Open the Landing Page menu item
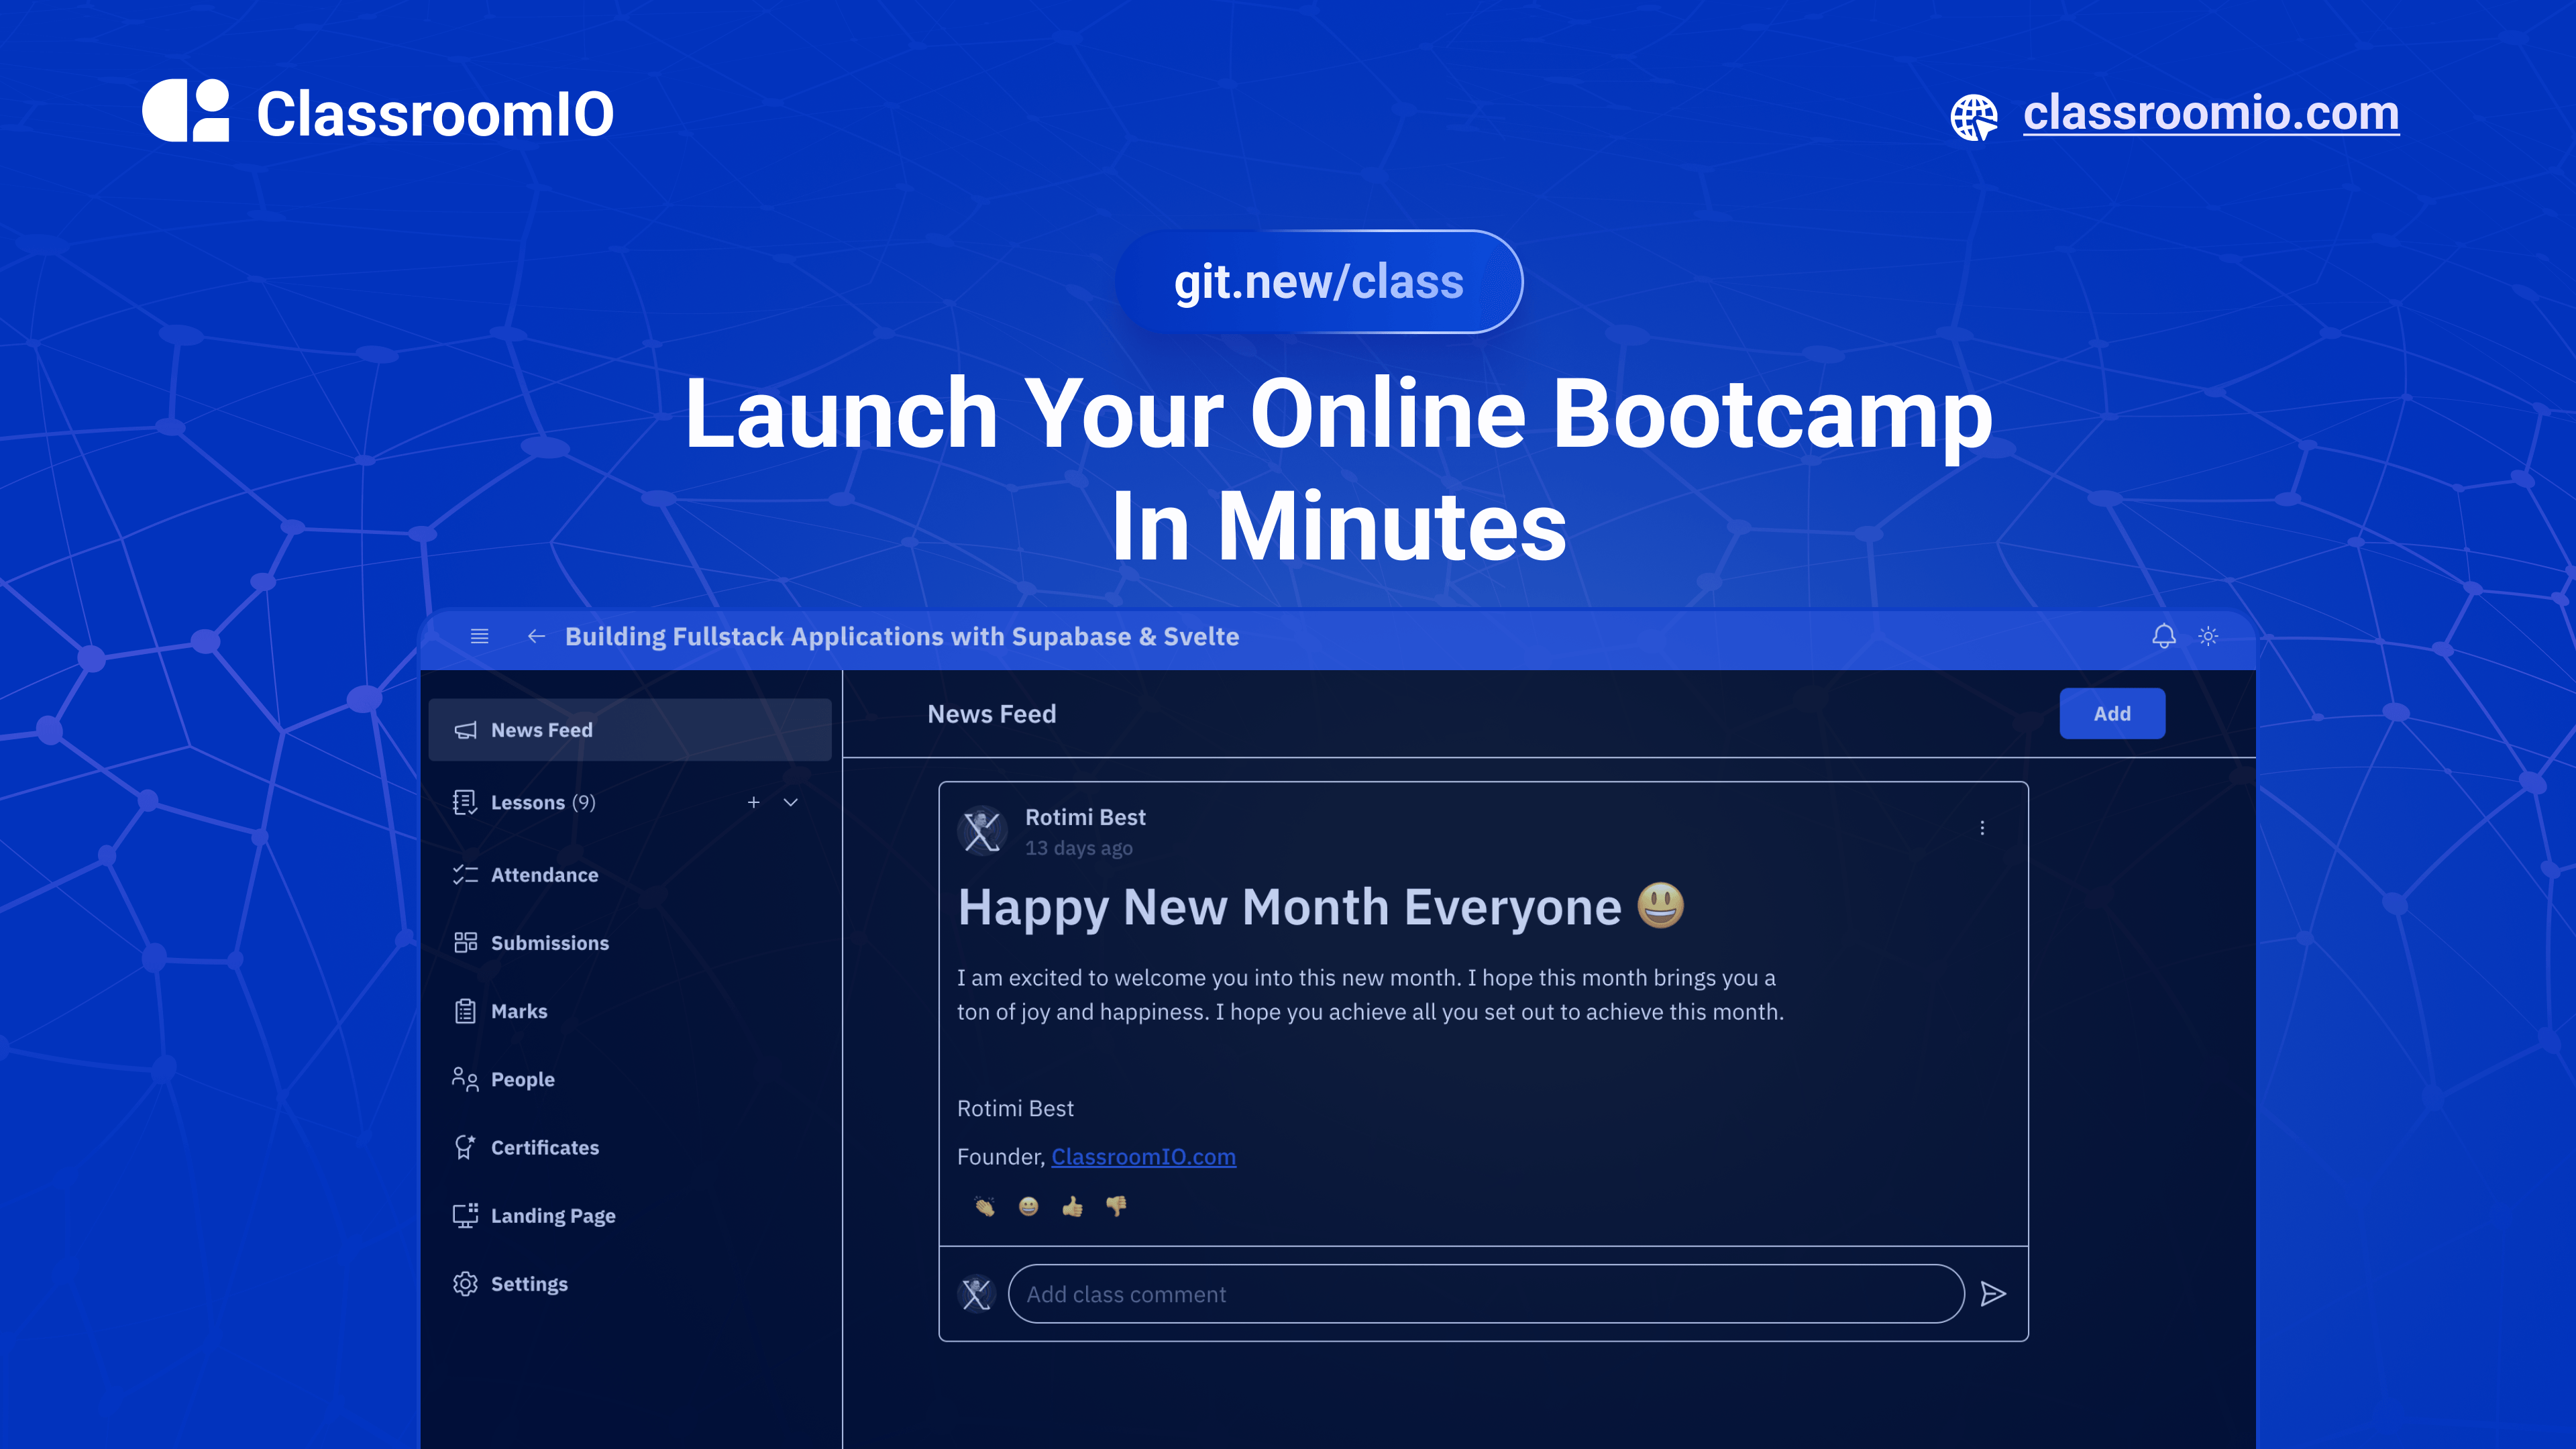The height and width of the screenshot is (1449, 2576). 630,1215
